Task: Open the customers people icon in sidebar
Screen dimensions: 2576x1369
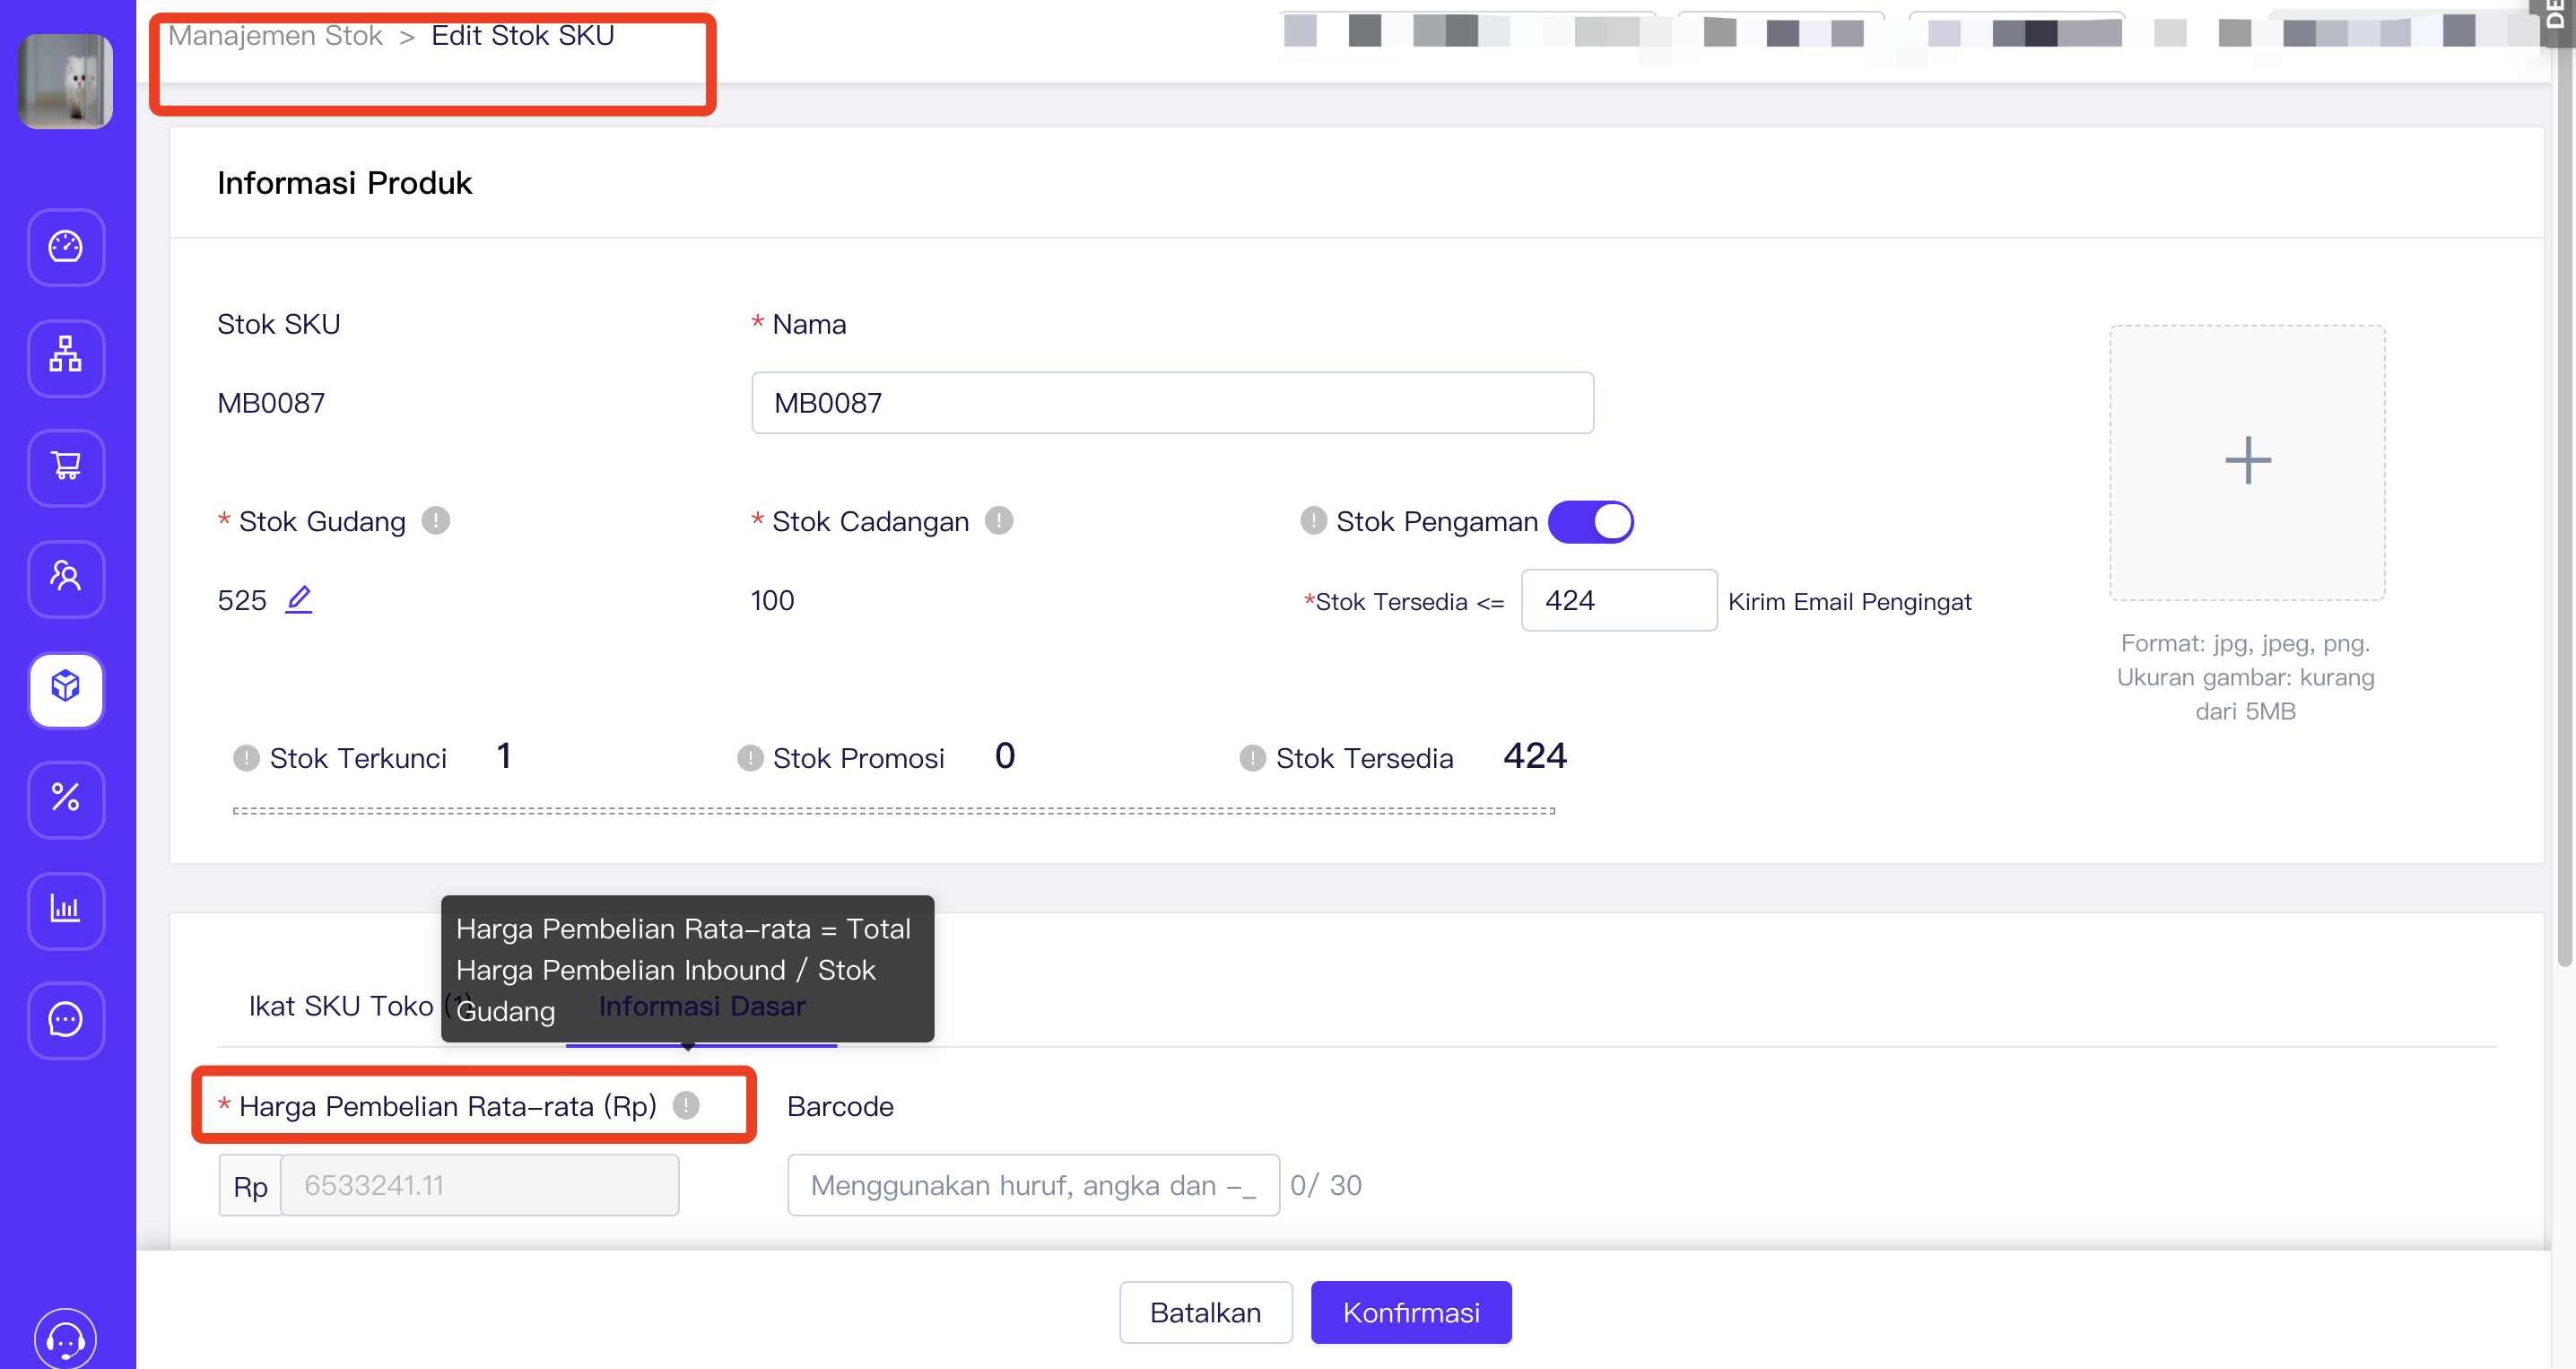Action: click(x=66, y=577)
